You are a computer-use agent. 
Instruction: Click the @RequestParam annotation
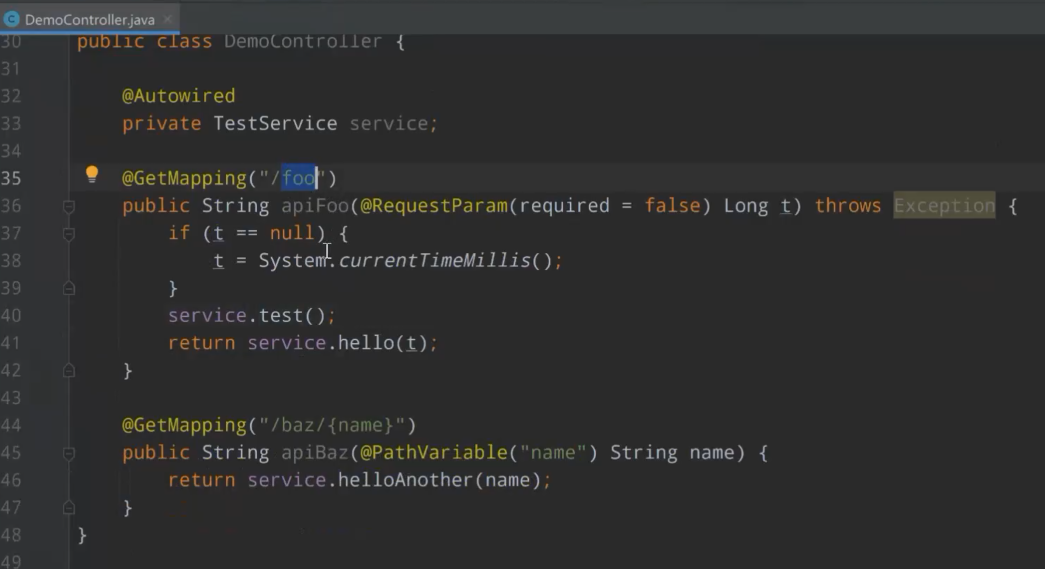tap(434, 206)
